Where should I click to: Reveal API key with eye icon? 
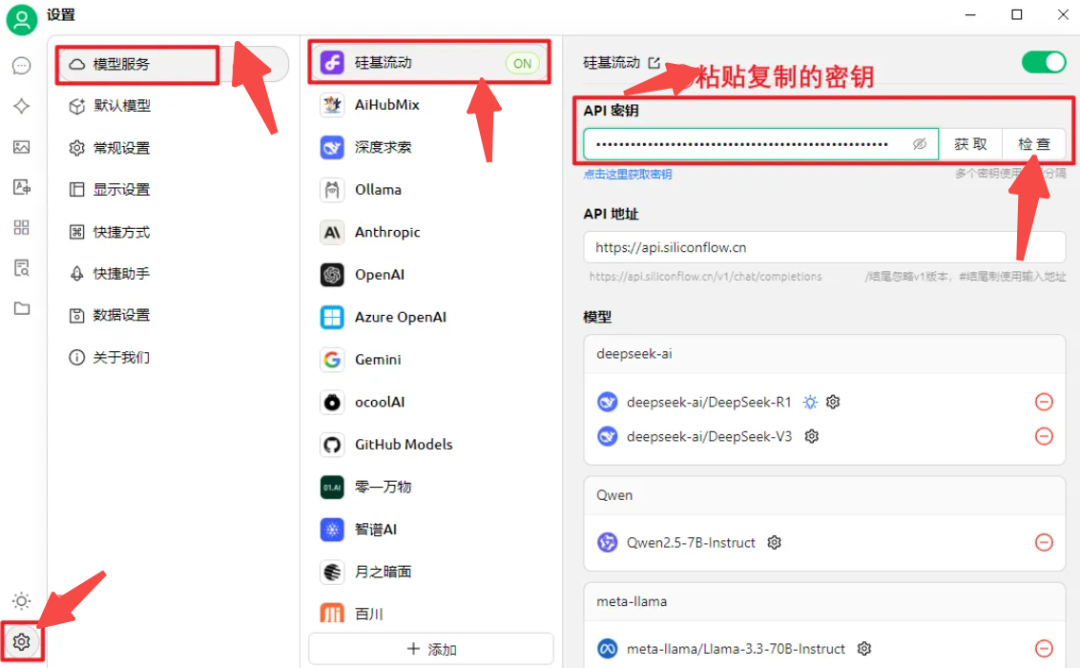click(920, 144)
